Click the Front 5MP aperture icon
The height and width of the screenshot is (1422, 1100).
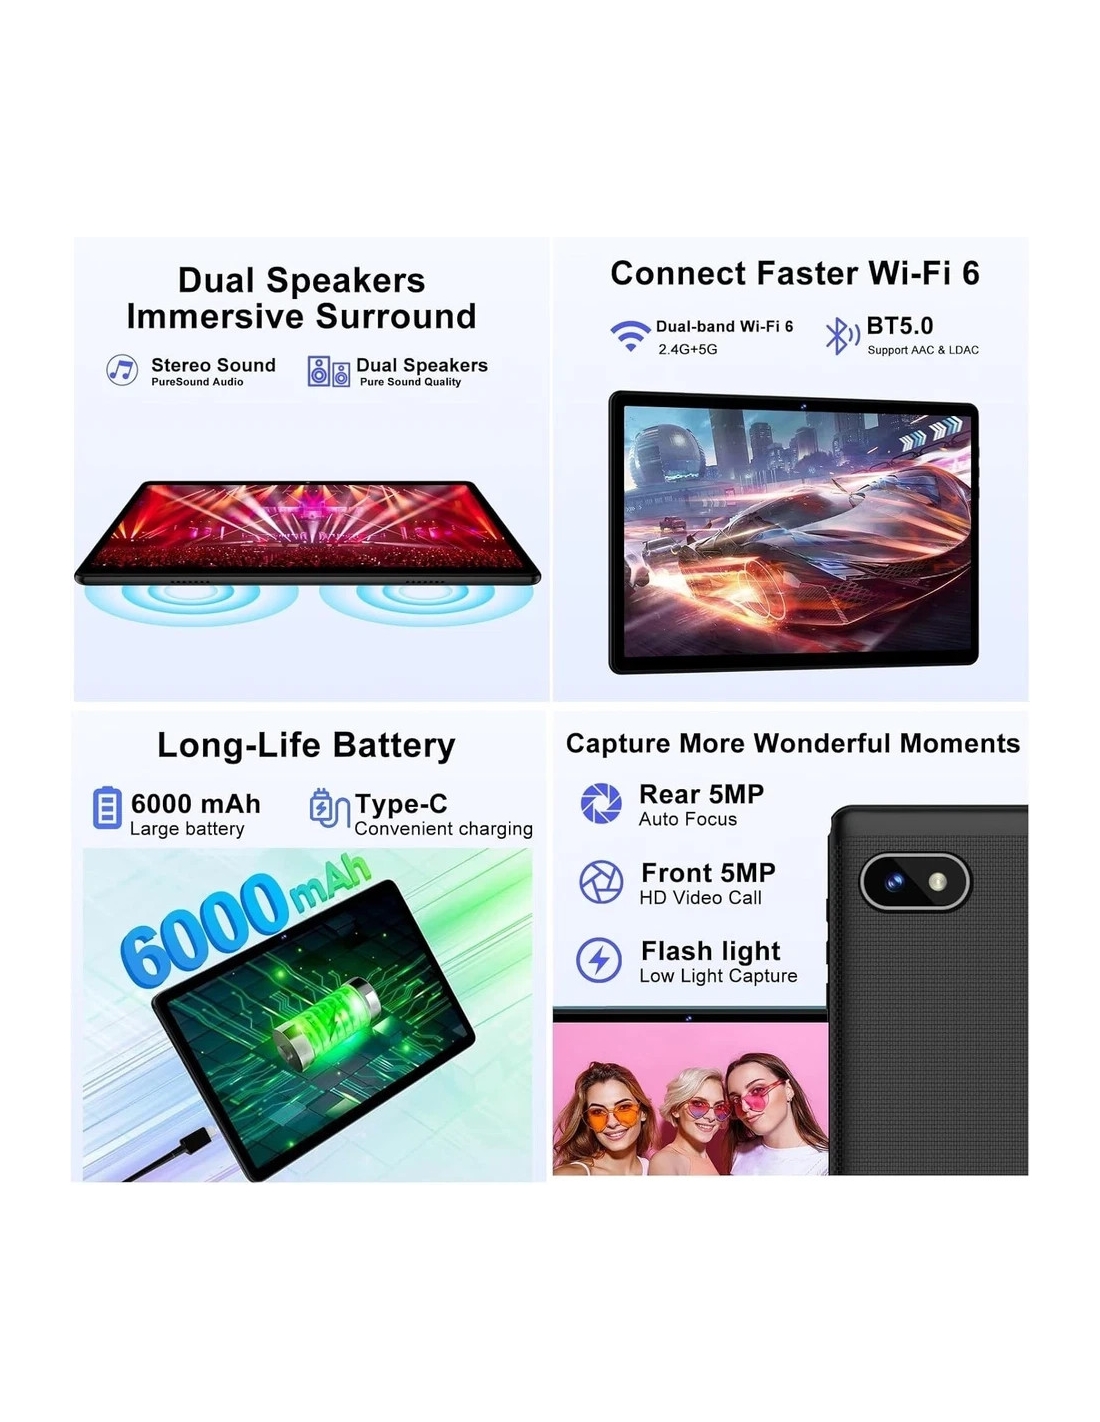point(601,882)
